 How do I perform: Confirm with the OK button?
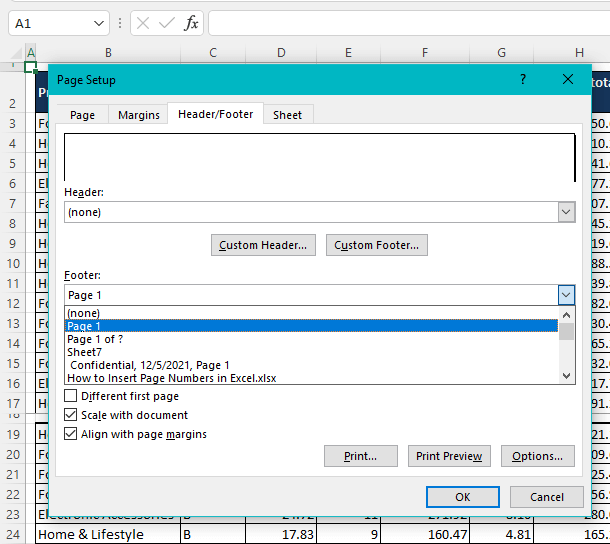(463, 497)
